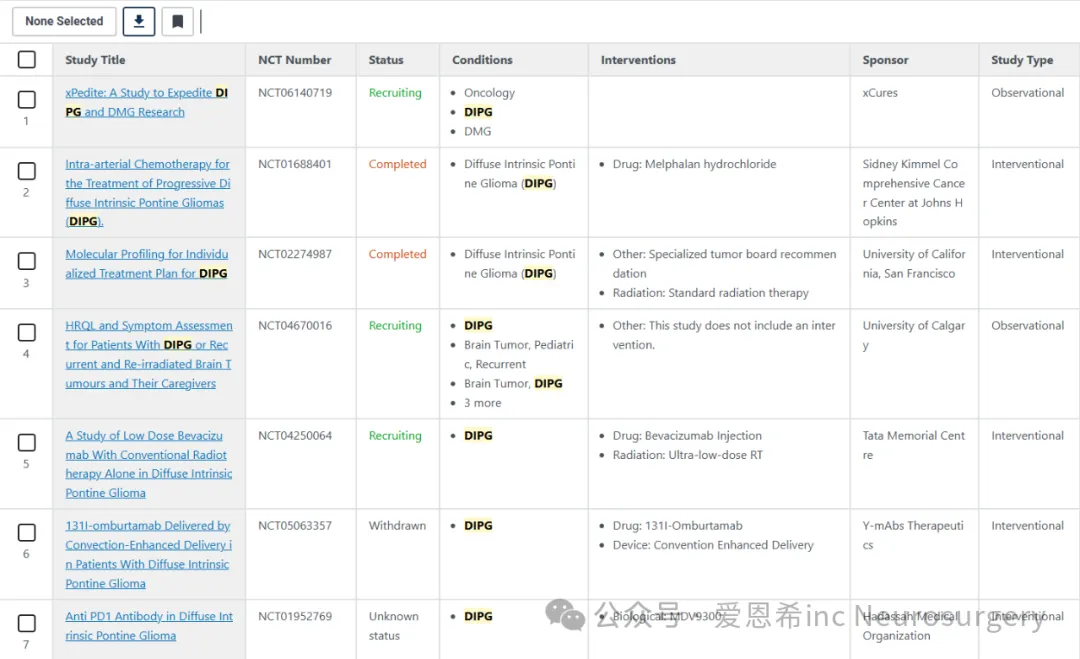Click the Study Title column header

click(95, 60)
